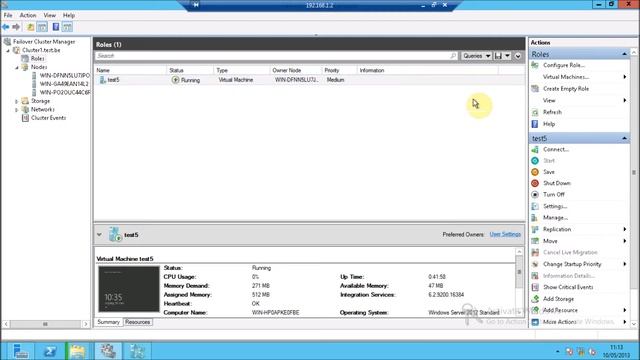Image resolution: width=640 pixels, height=360 pixels.
Task: Select Cluster Events in the tree
Action: click(x=48, y=118)
